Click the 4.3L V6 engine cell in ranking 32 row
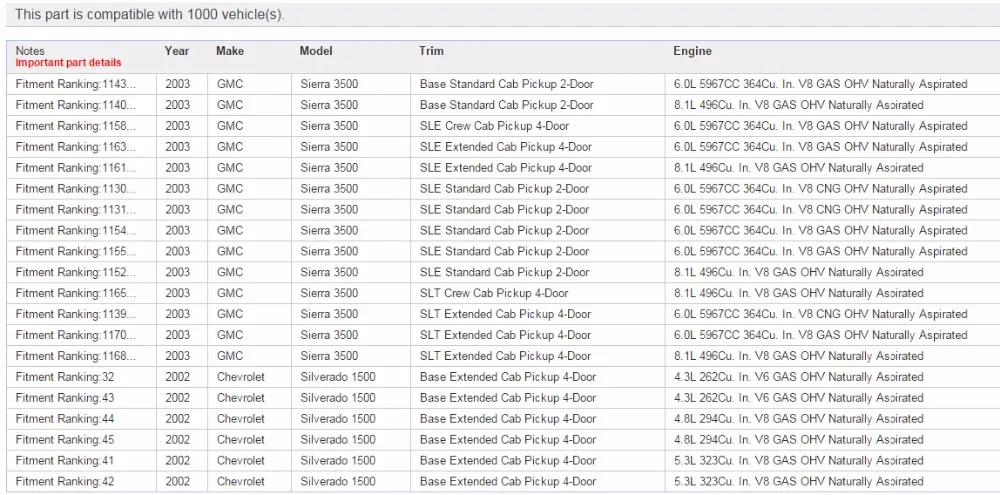The width and height of the screenshot is (1000, 495). point(832,377)
